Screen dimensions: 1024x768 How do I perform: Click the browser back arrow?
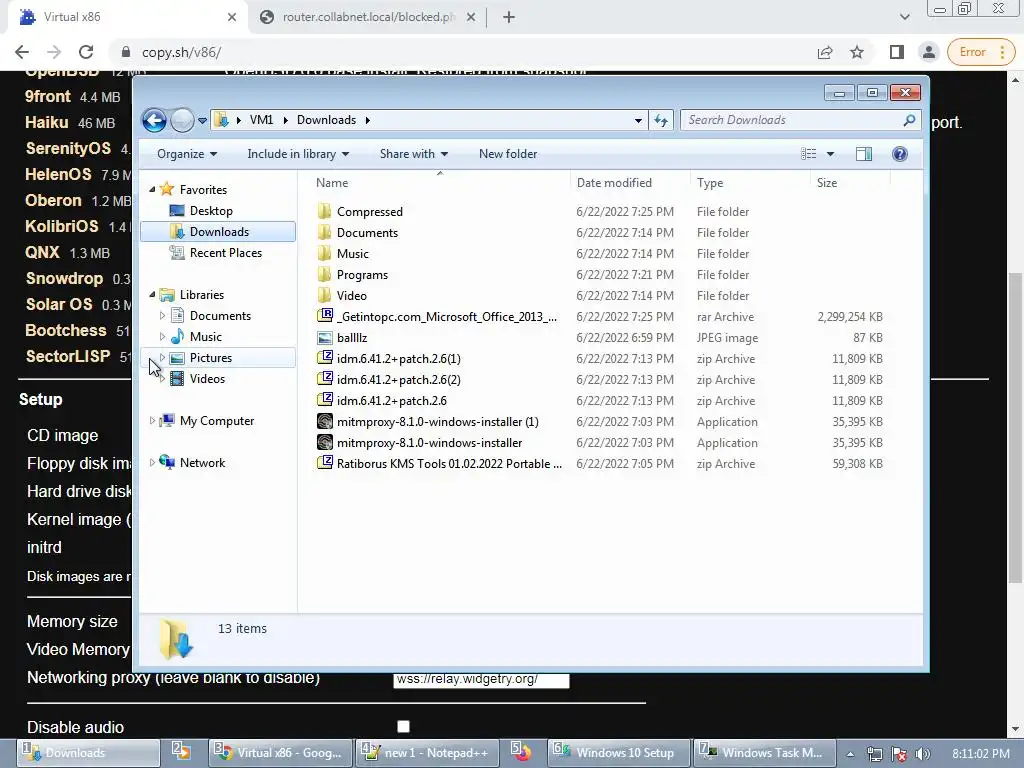click(22, 52)
